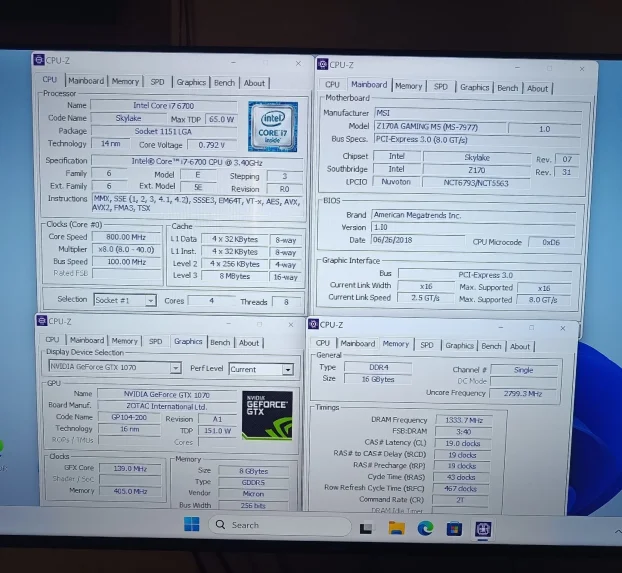Click DRAM Frequency value 1333.7 MHz
The image size is (622, 573).
click(x=464, y=420)
